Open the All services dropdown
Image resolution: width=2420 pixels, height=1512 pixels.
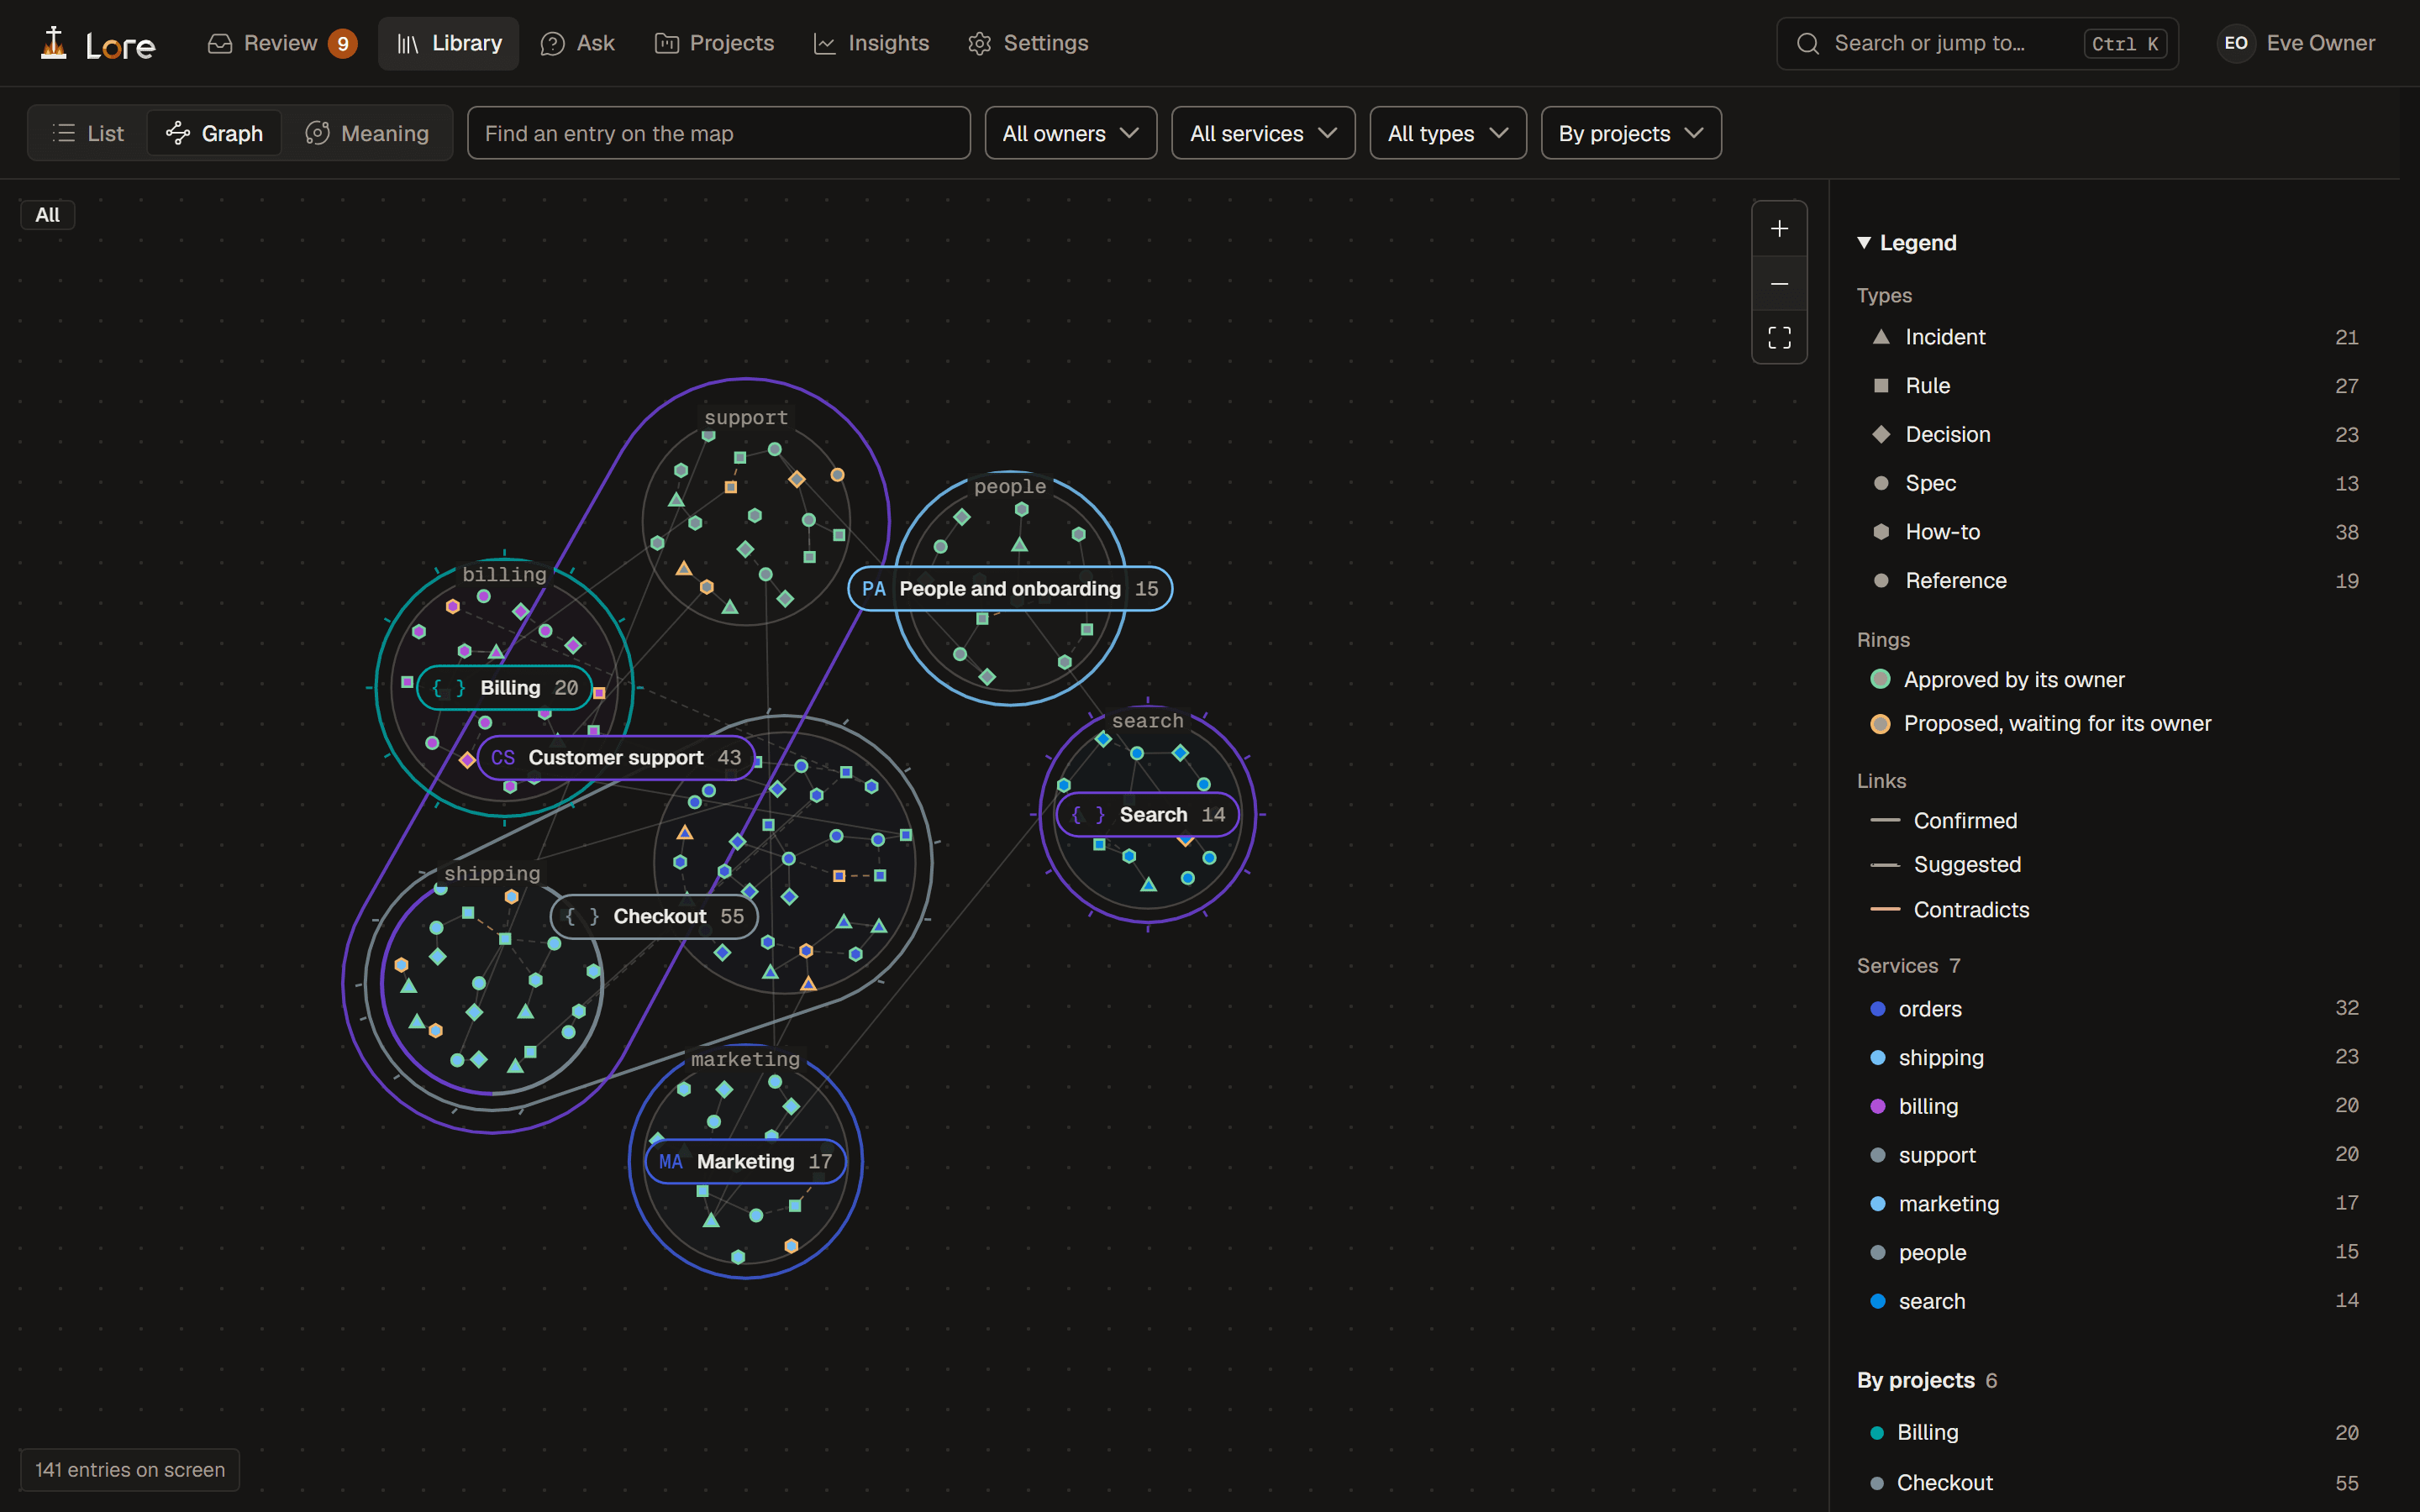point(1263,133)
